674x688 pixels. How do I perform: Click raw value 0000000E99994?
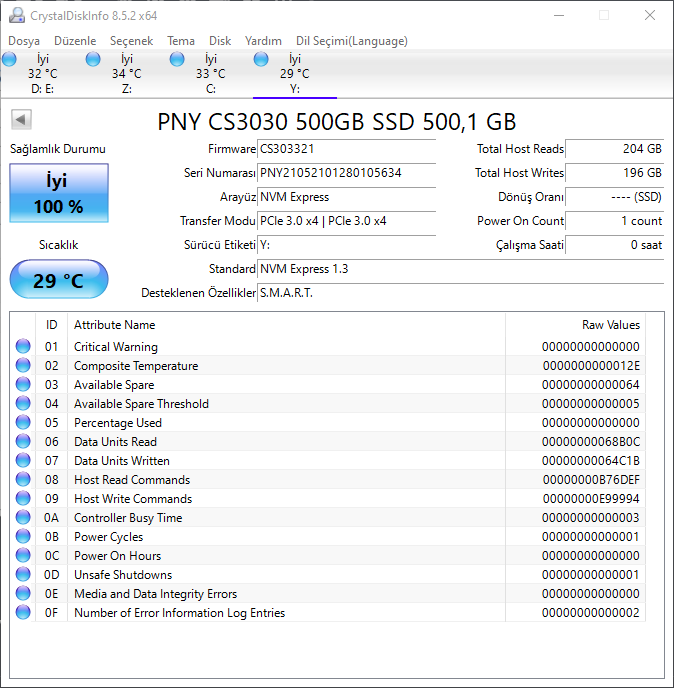pyautogui.click(x=591, y=499)
